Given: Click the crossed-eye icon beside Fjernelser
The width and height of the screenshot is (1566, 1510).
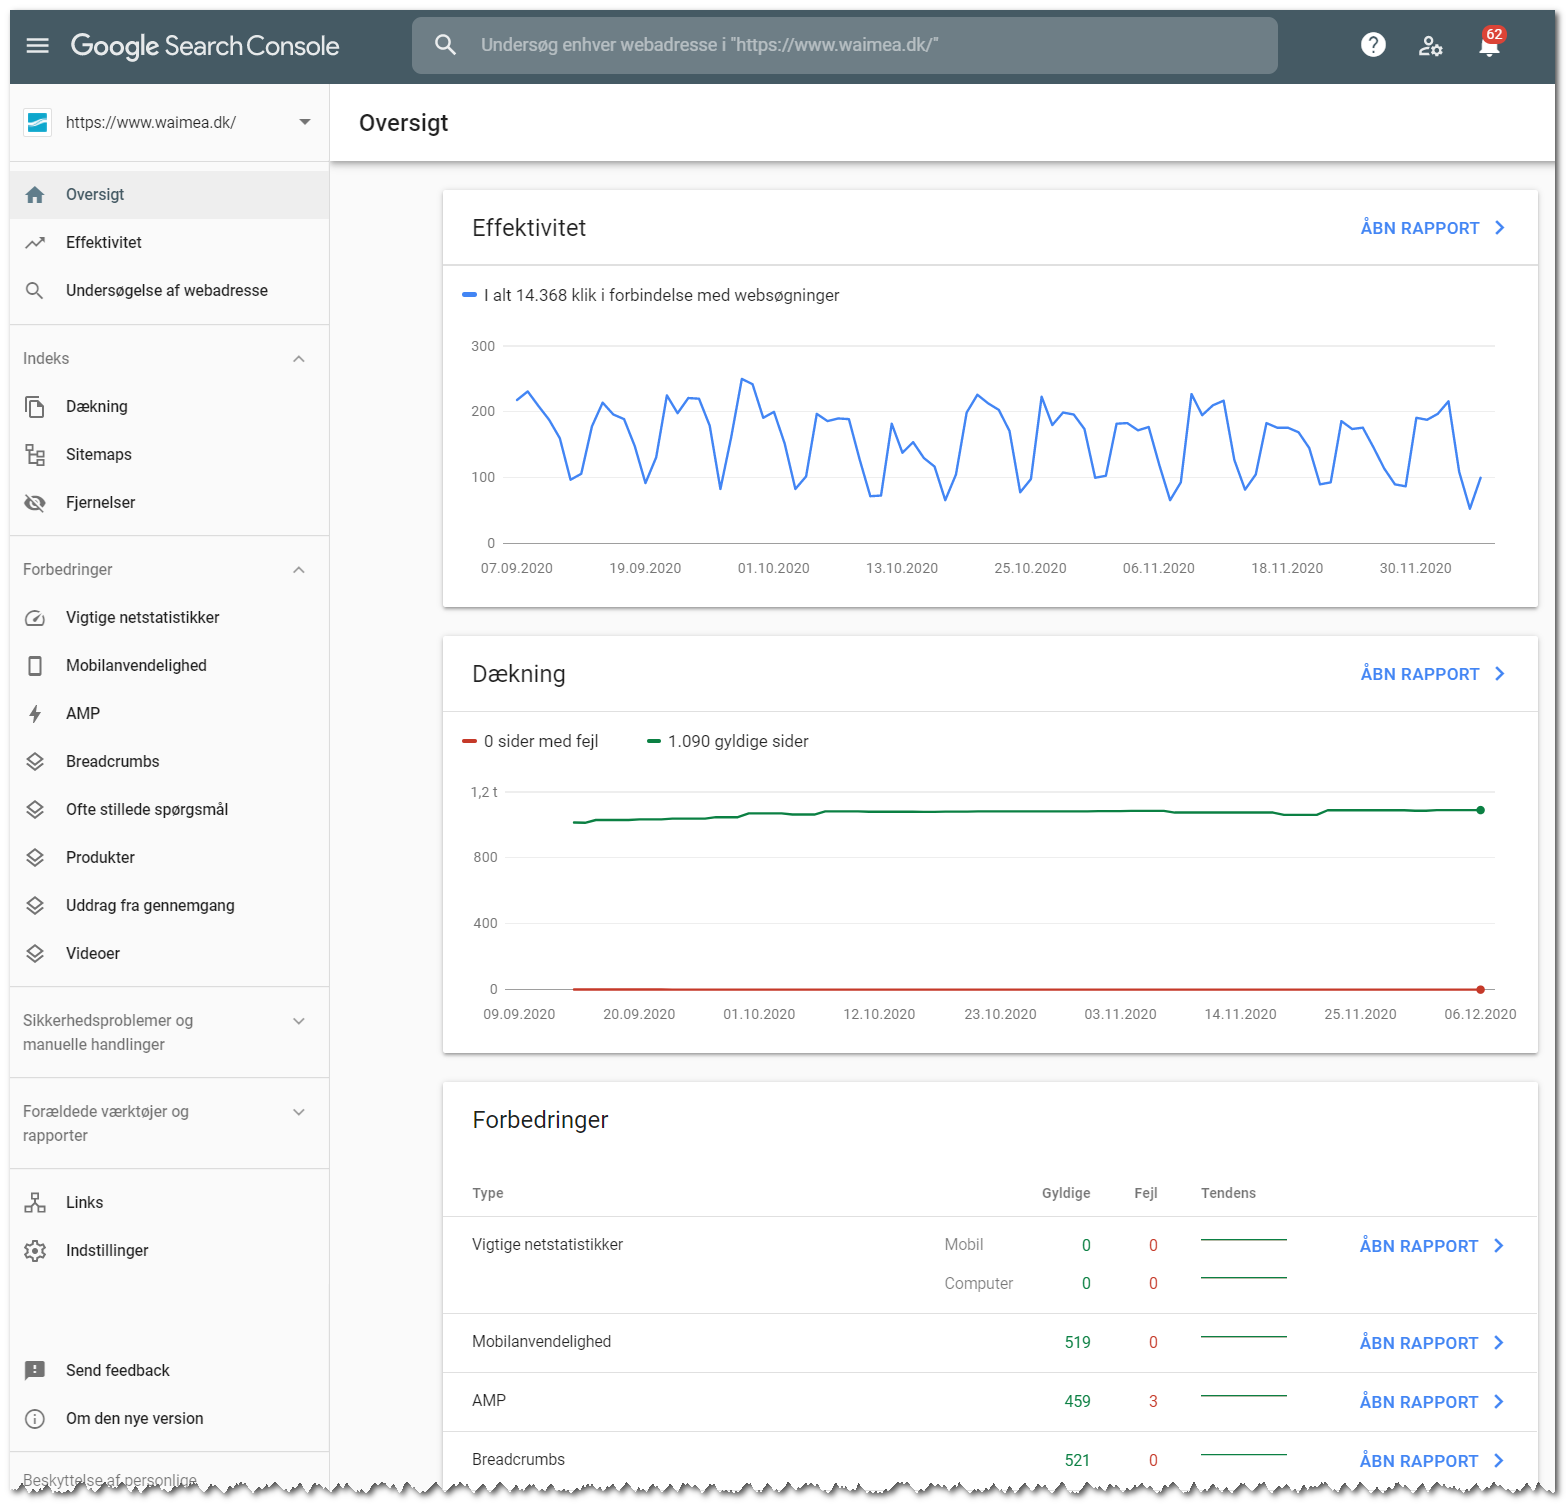Looking at the screenshot, I should [35, 503].
